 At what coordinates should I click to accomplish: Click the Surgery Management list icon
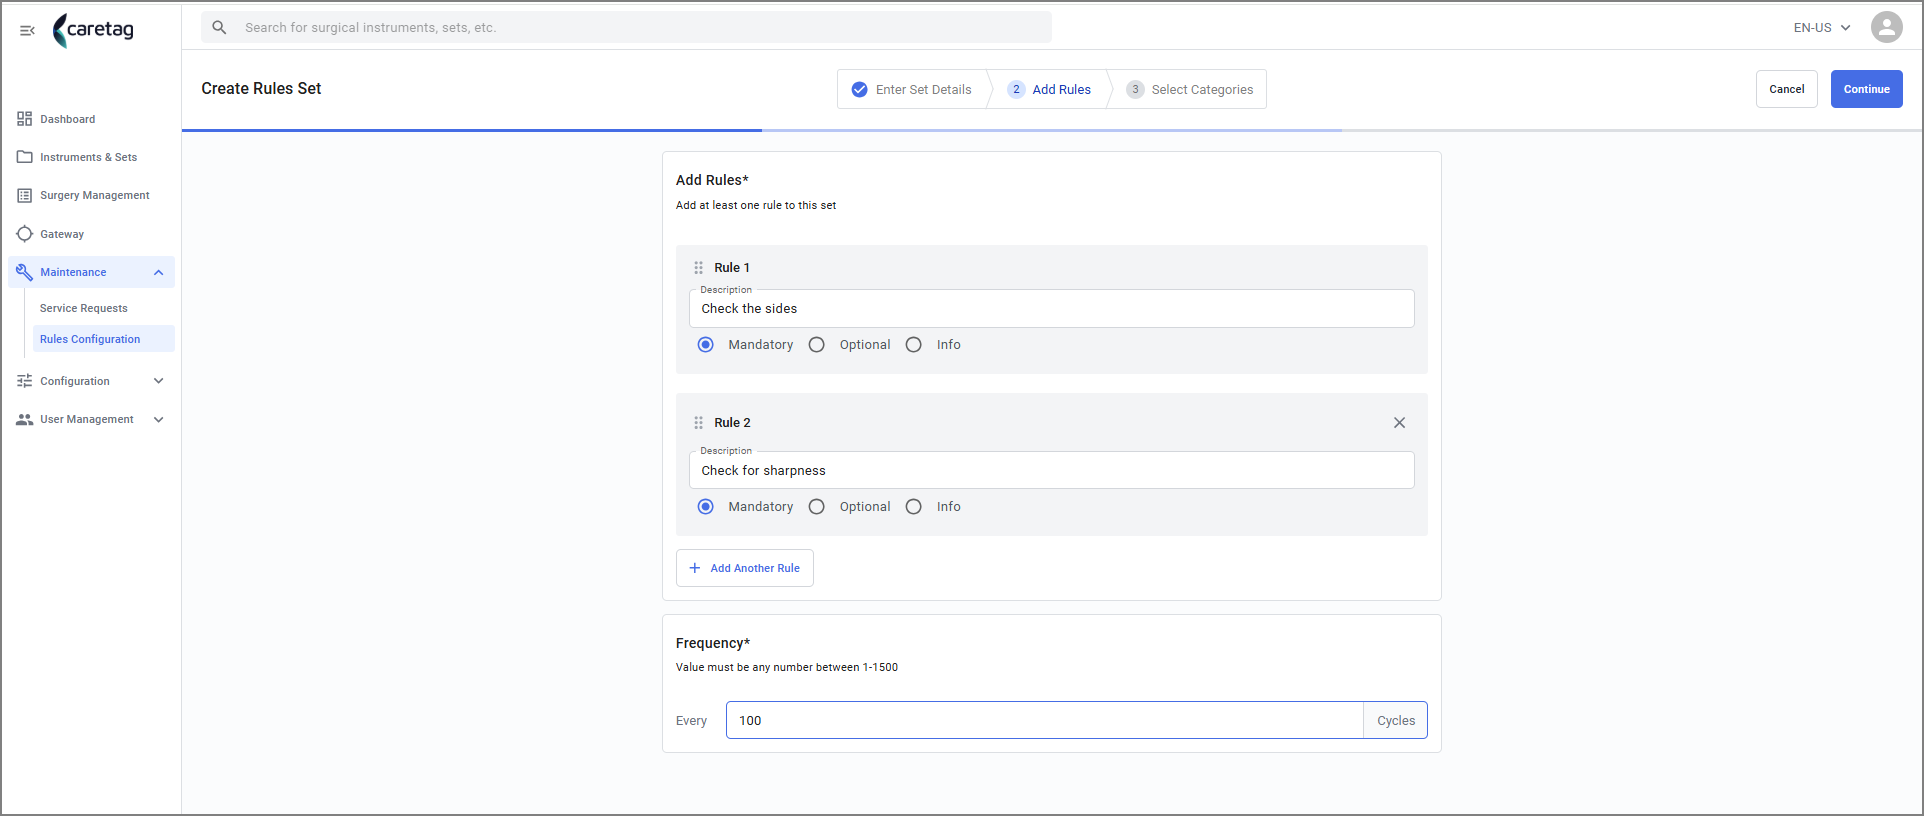click(25, 196)
